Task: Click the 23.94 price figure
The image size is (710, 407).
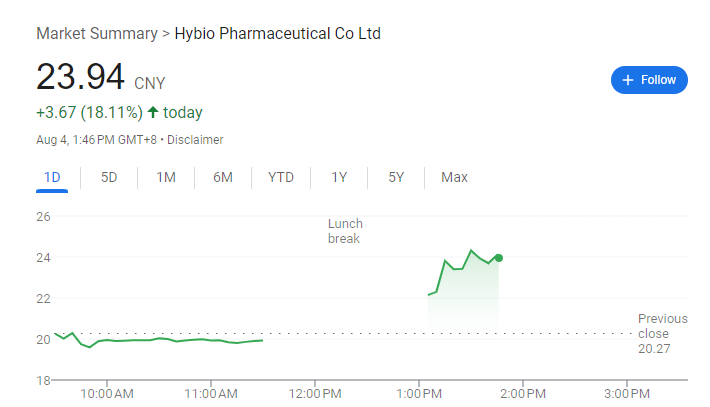Action: point(80,78)
